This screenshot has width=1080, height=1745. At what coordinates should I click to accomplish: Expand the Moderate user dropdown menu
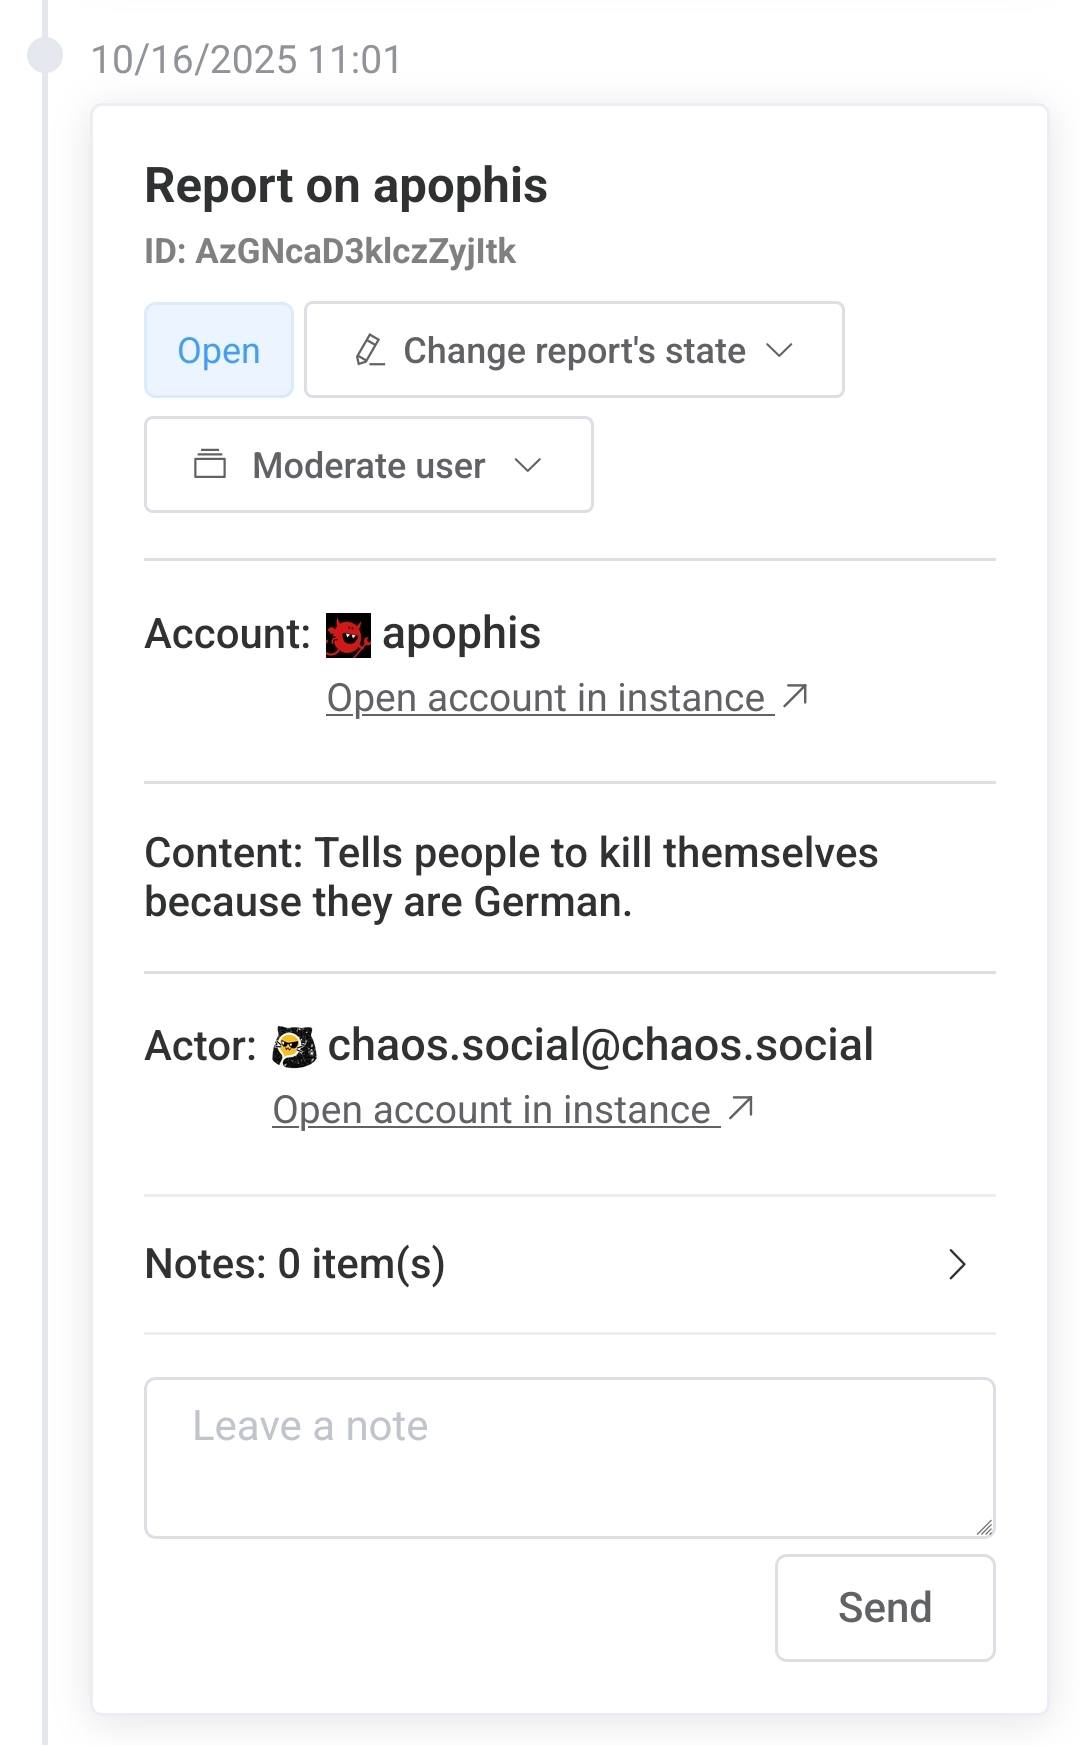click(369, 465)
